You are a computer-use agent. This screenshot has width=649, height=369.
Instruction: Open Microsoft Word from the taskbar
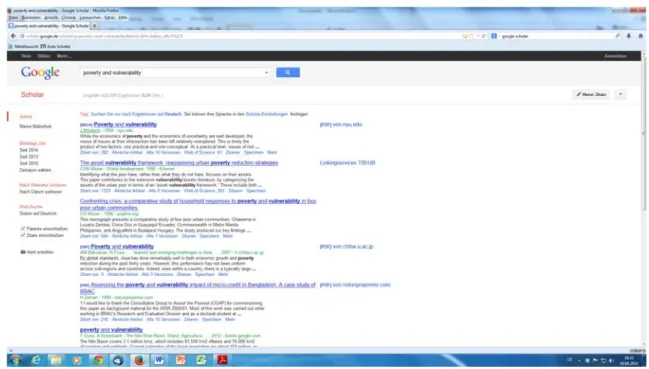pyautogui.click(x=159, y=360)
